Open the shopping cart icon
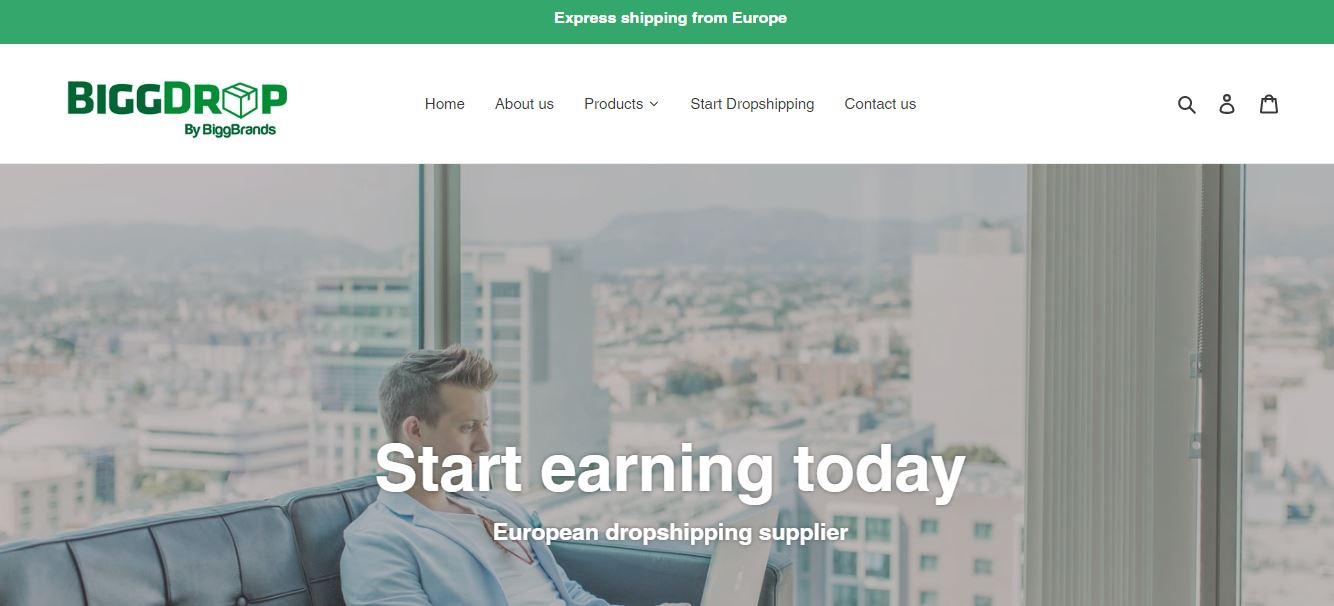1334x606 pixels. tap(1269, 104)
